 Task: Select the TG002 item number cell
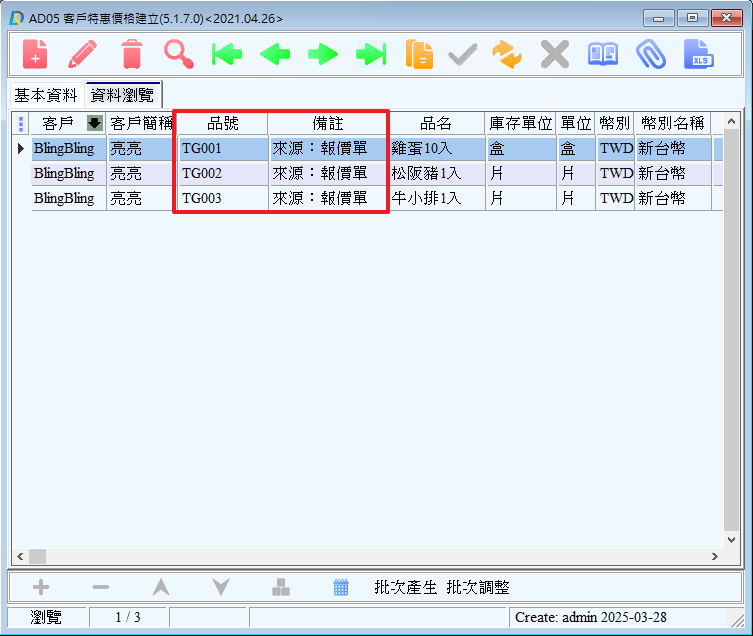pyautogui.click(x=222, y=173)
